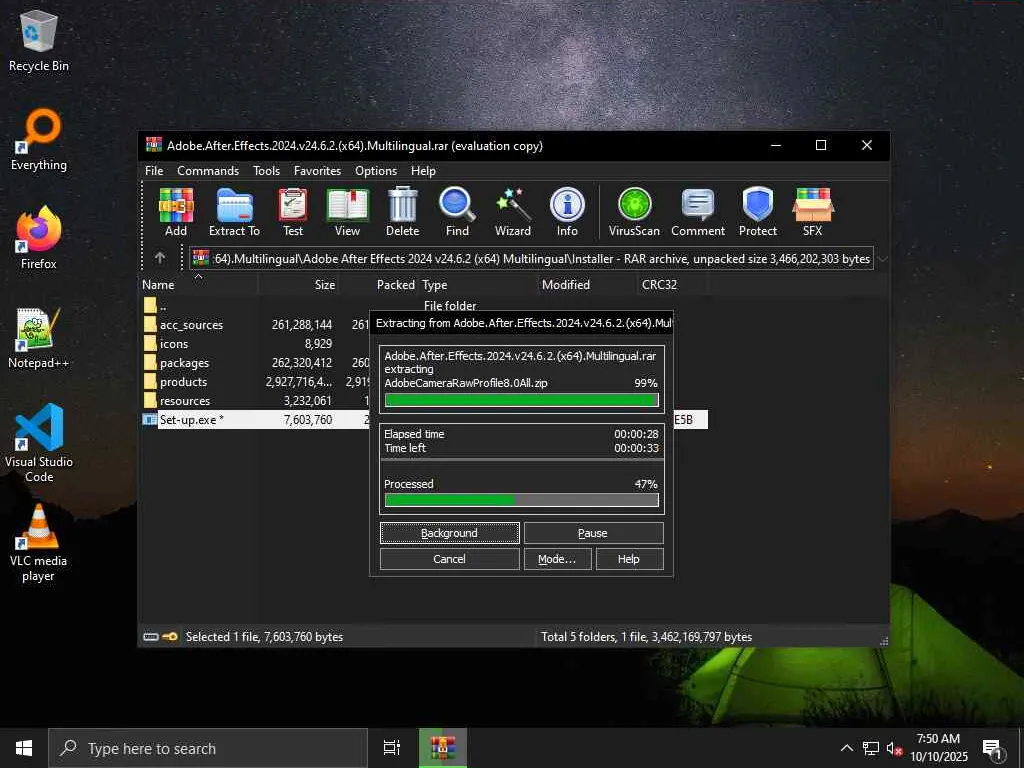The width and height of the screenshot is (1024, 768).
Task: Cancel the extraction
Action: 450,559
